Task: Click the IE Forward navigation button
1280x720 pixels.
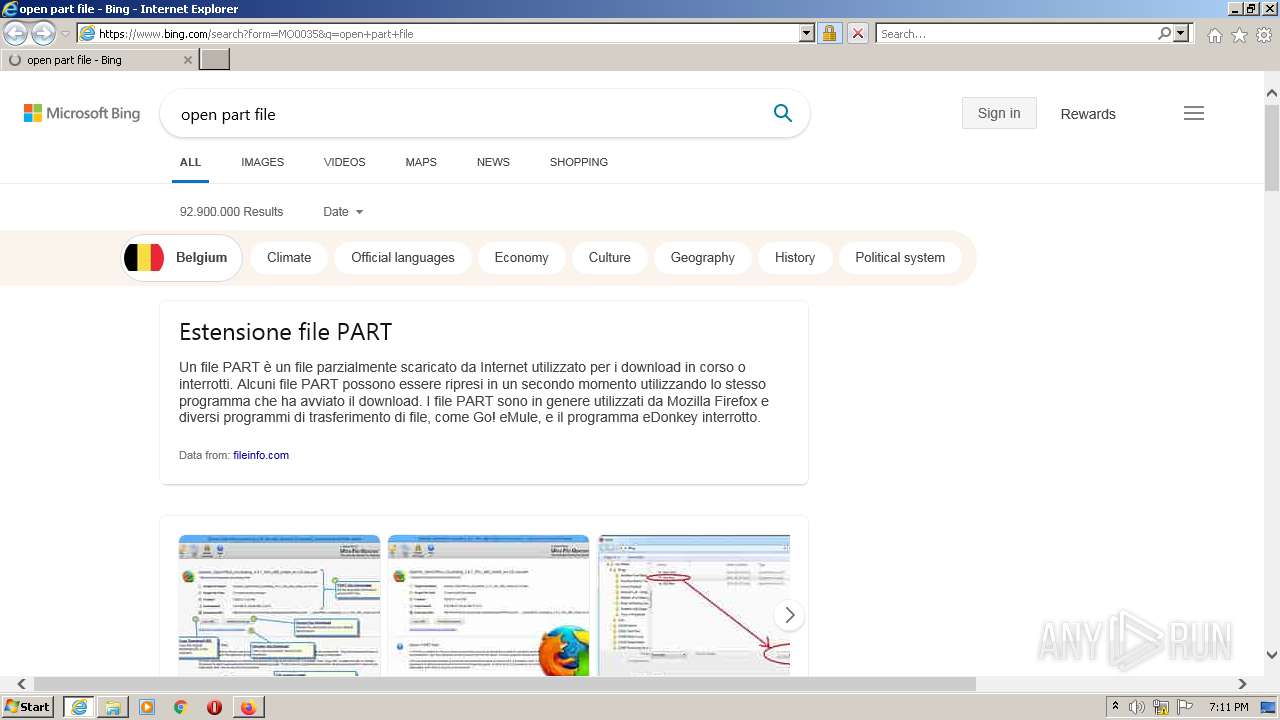Action: pos(43,33)
